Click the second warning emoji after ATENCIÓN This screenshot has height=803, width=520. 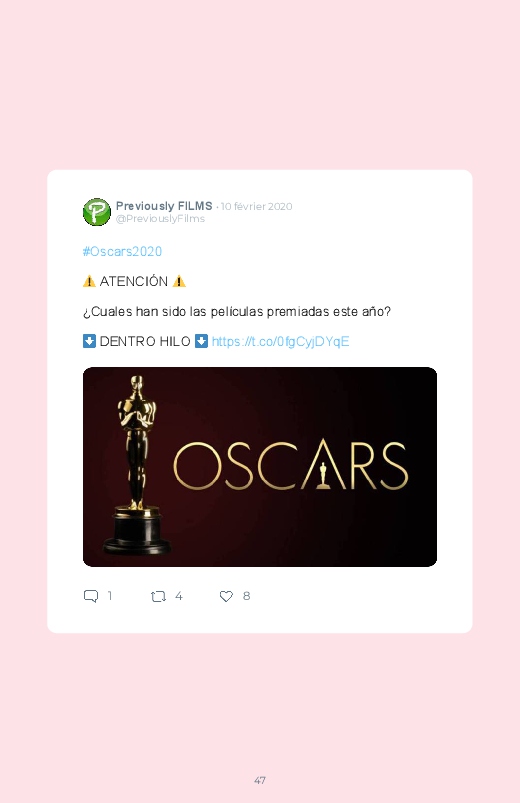(179, 281)
